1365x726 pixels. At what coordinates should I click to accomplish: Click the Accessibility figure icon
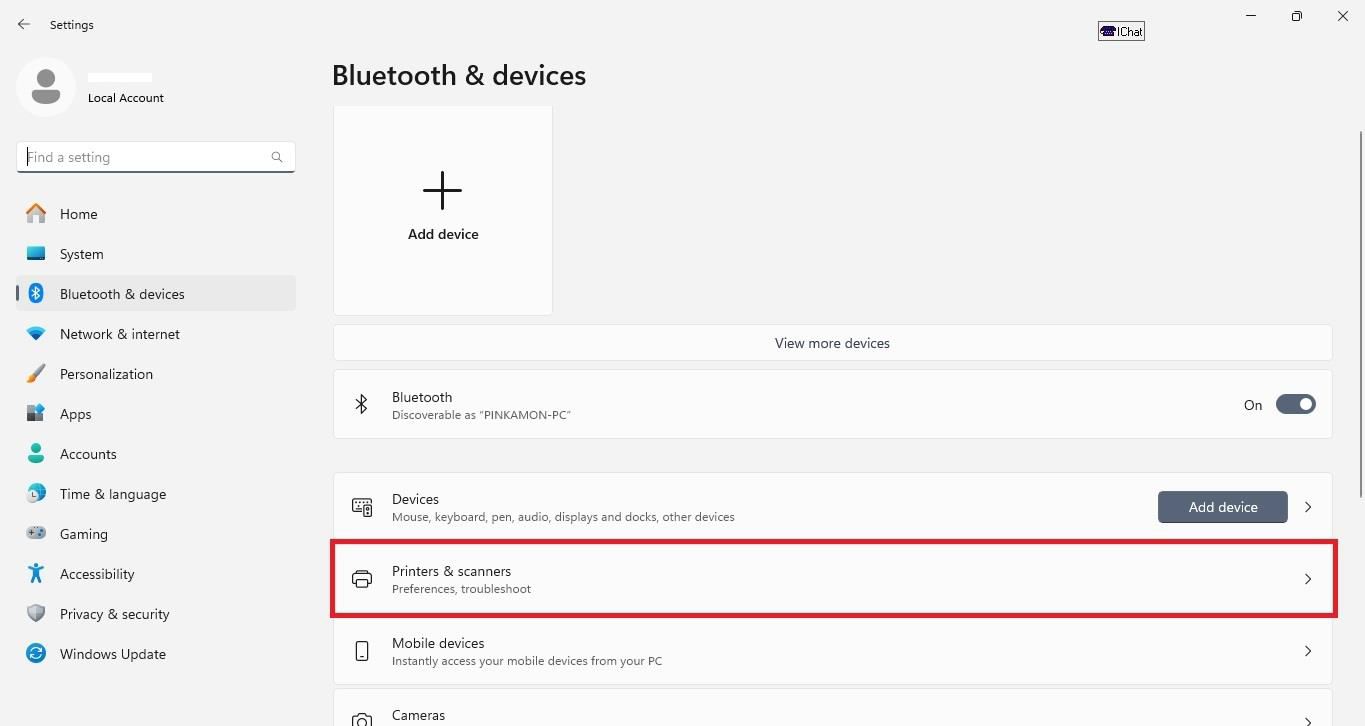pyautogui.click(x=36, y=574)
